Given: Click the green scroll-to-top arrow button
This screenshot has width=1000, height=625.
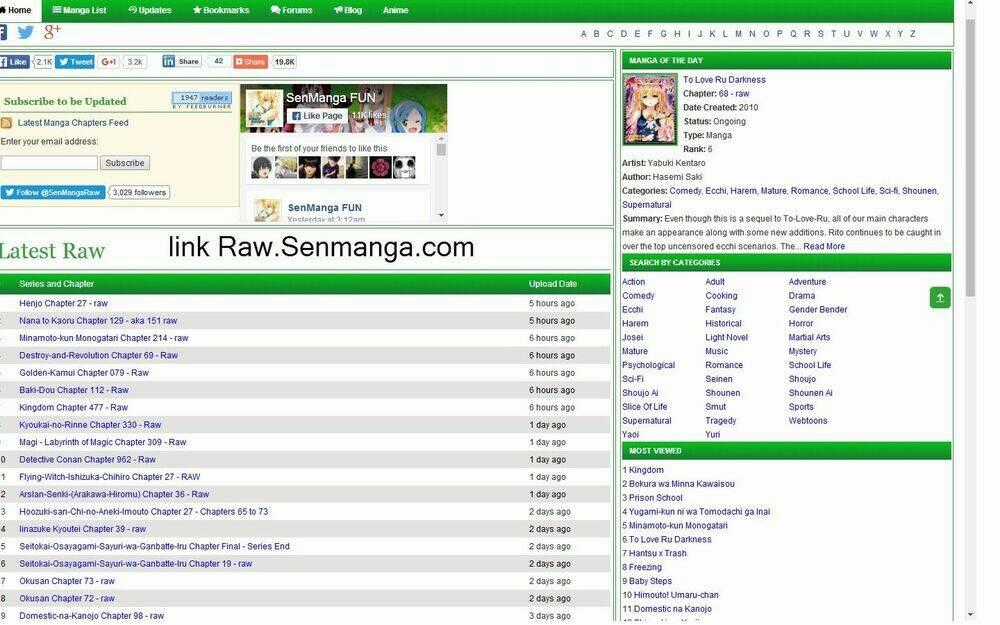Looking at the screenshot, I should [x=939, y=297].
